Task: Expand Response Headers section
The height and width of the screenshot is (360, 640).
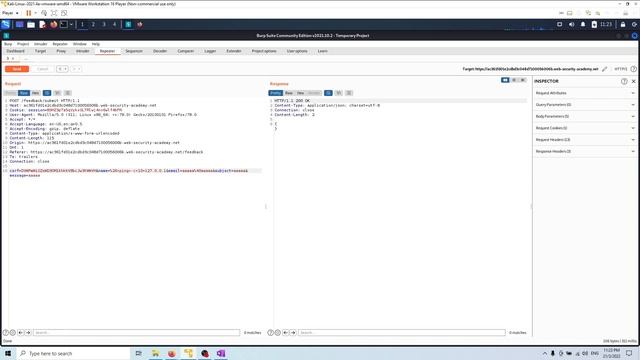Action: tap(585, 151)
